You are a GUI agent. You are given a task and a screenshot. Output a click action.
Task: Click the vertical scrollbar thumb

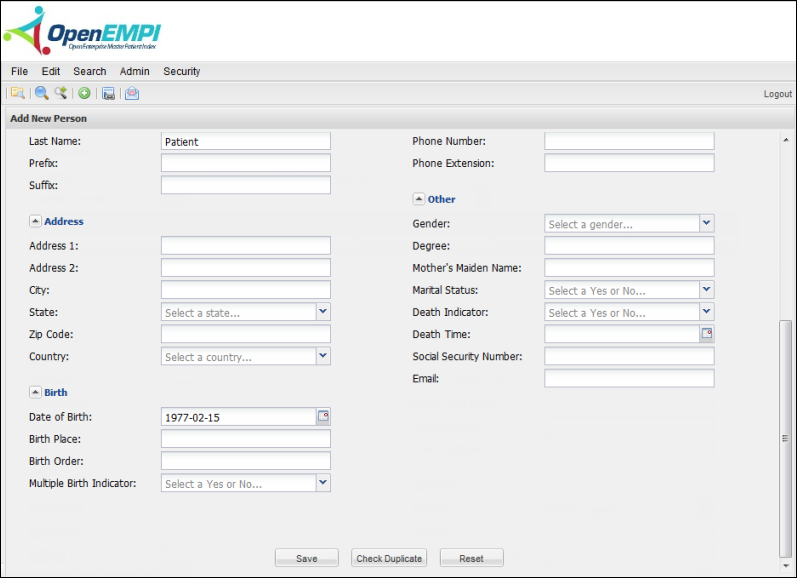(785, 438)
